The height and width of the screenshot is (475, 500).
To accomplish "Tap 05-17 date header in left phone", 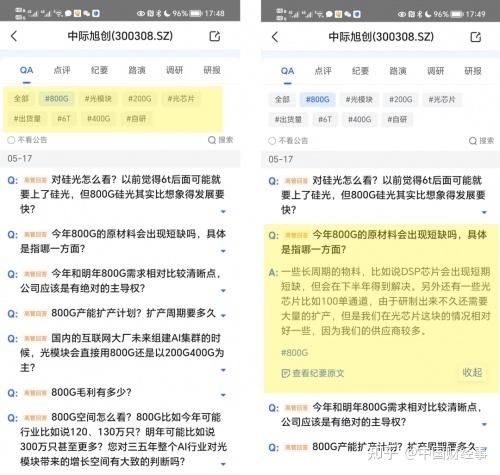I will (x=20, y=158).
